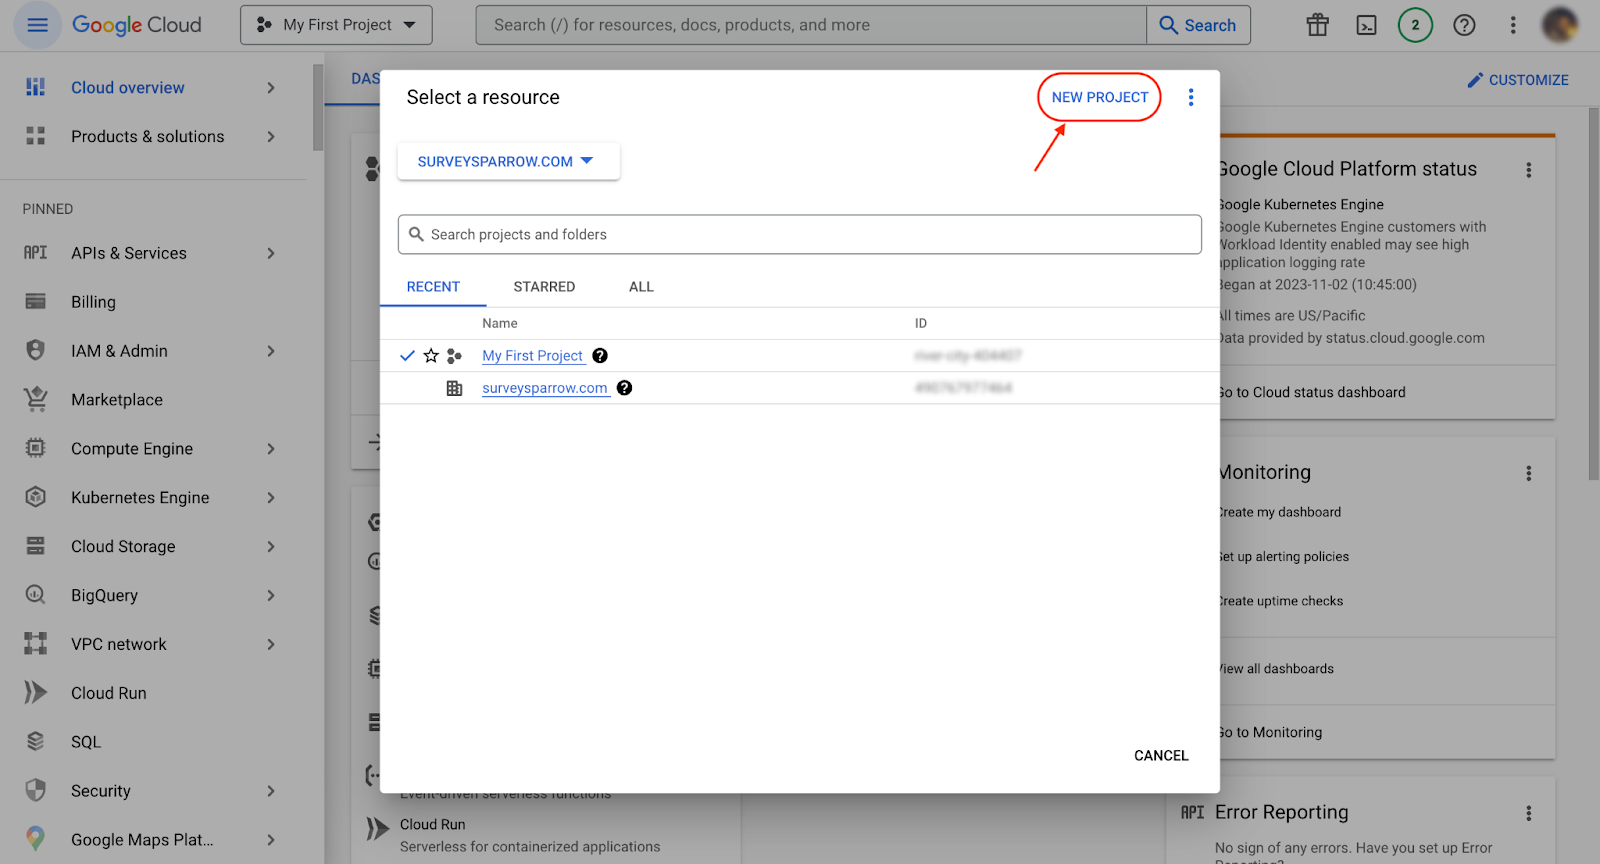The image size is (1600, 864).
Task: Click the NEW PROJECT button
Action: tap(1099, 97)
